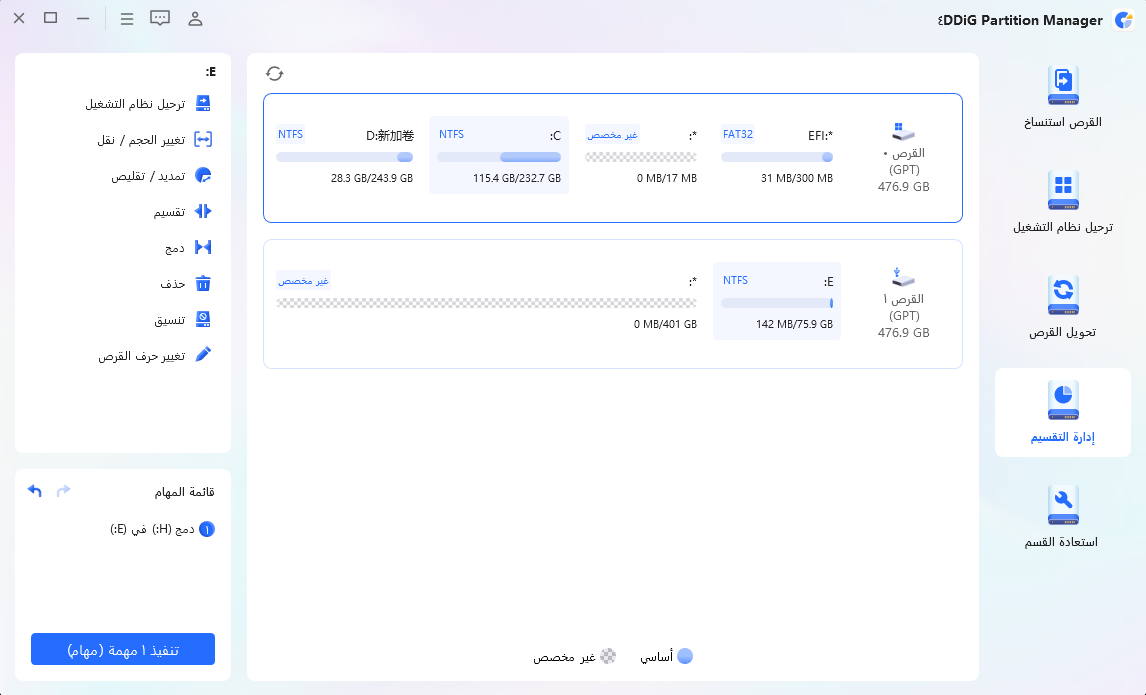Open the Disk Convert (تحويل القرص) panel
The image size is (1146, 695).
coord(1063,306)
